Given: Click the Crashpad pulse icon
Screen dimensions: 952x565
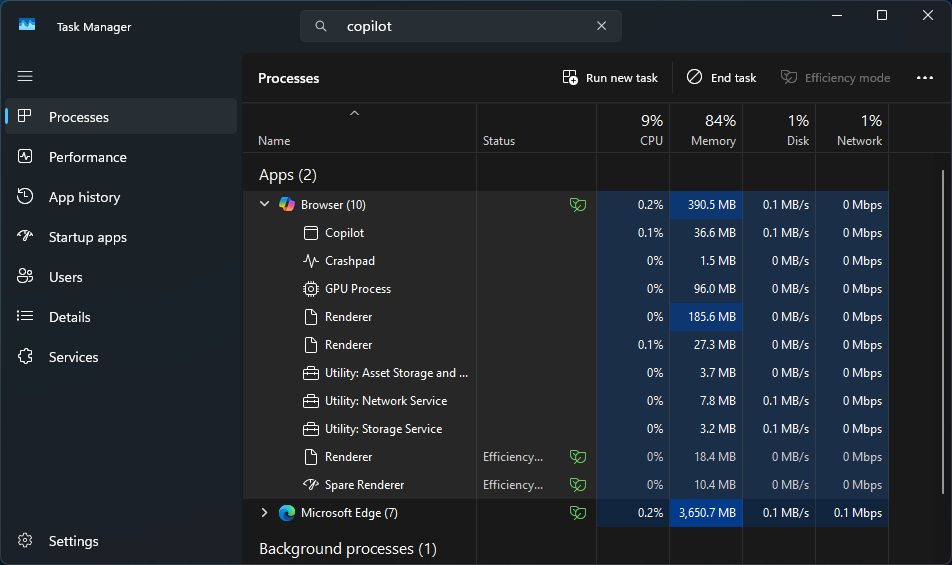Looking at the screenshot, I should pyautogui.click(x=310, y=261).
